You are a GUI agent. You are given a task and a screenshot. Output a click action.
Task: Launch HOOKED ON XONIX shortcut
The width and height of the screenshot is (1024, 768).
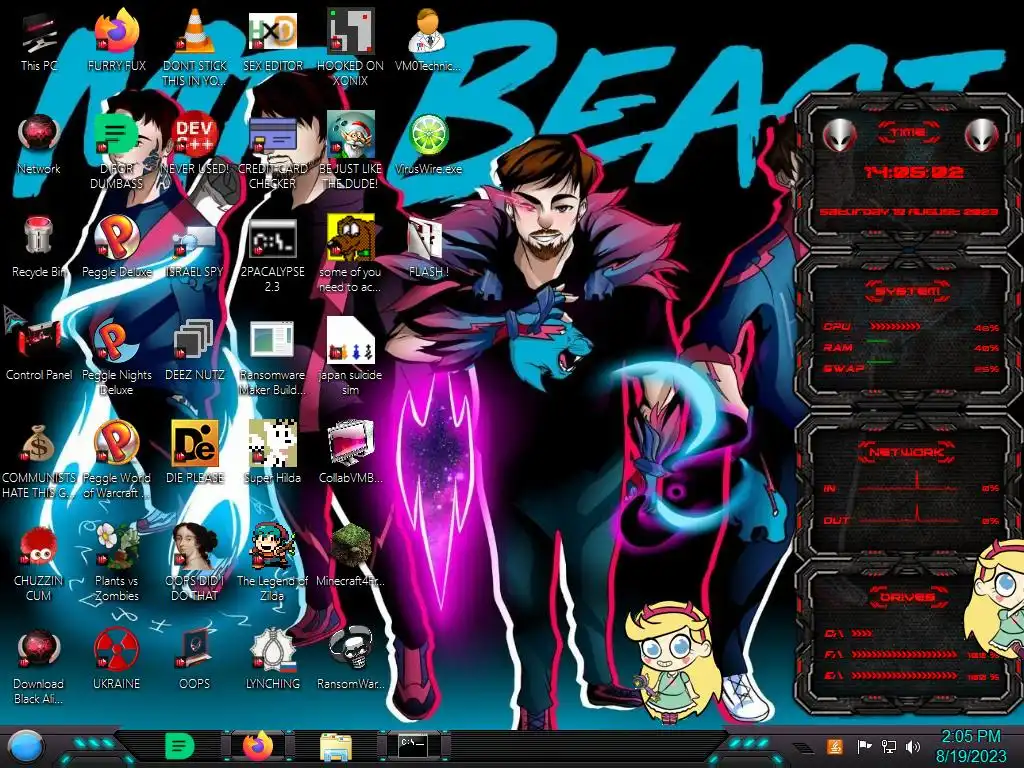[x=350, y=47]
